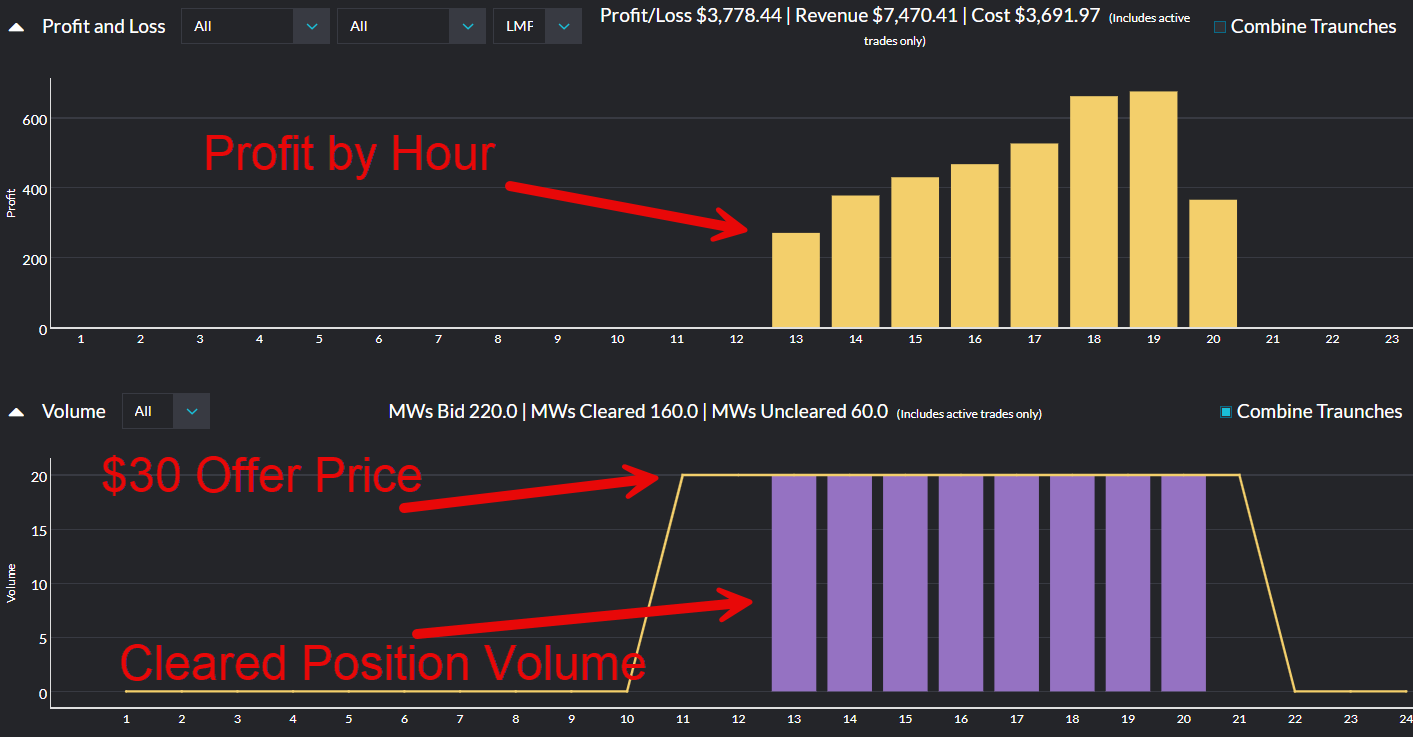Image resolution: width=1413 pixels, height=749 pixels.
Task: Select the hour 19 cleared volume bar
Action: pos(1128,583)
